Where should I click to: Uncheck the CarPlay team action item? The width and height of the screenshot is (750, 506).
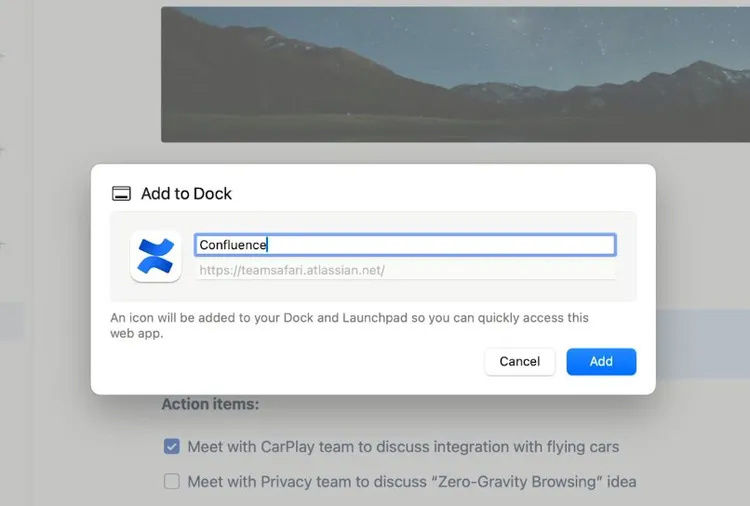172,447
